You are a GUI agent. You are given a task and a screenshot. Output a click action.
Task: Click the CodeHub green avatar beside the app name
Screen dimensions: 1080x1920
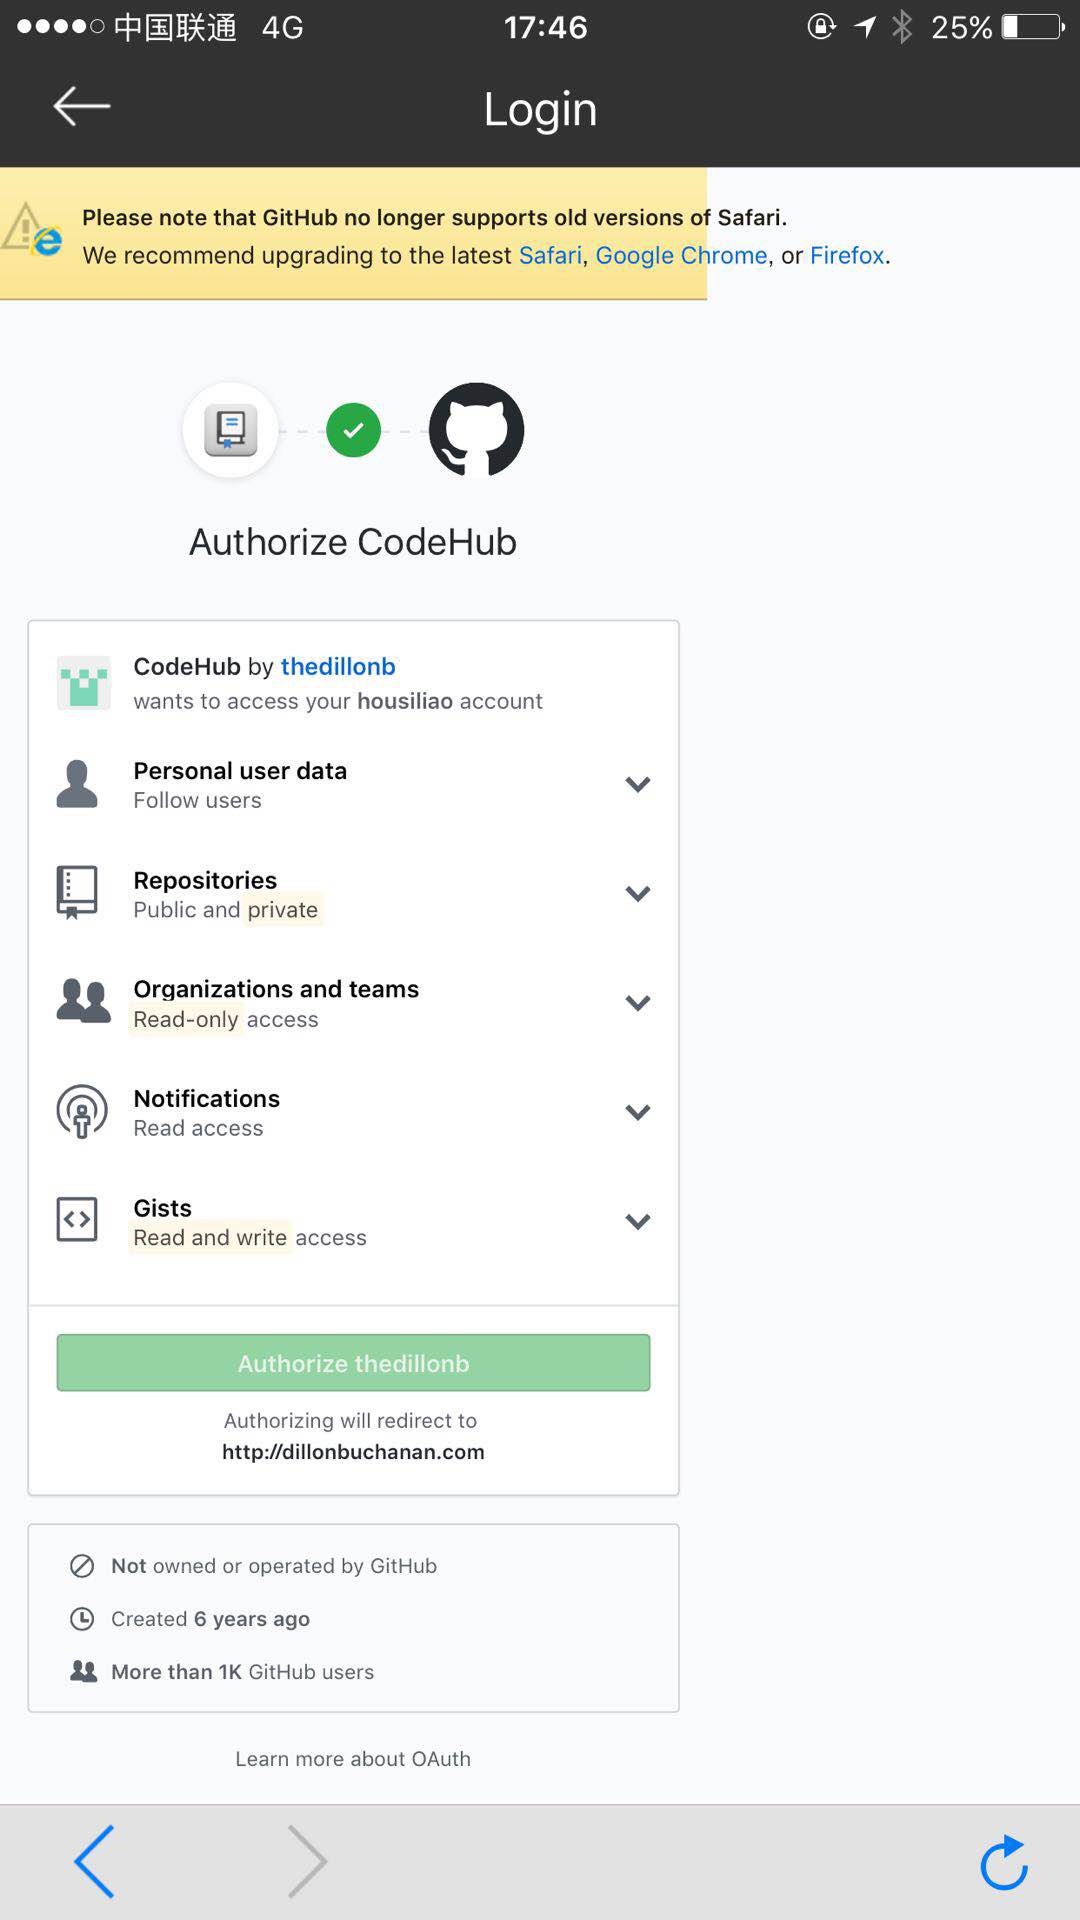[x=84, y=683]
